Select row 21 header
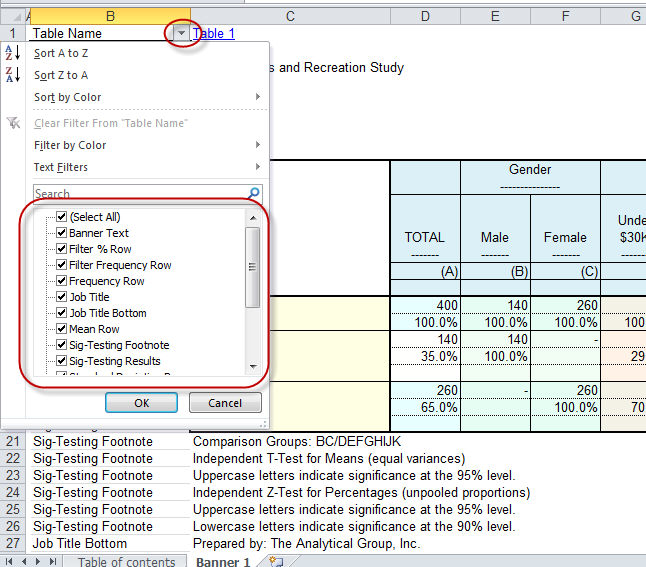 13,441
